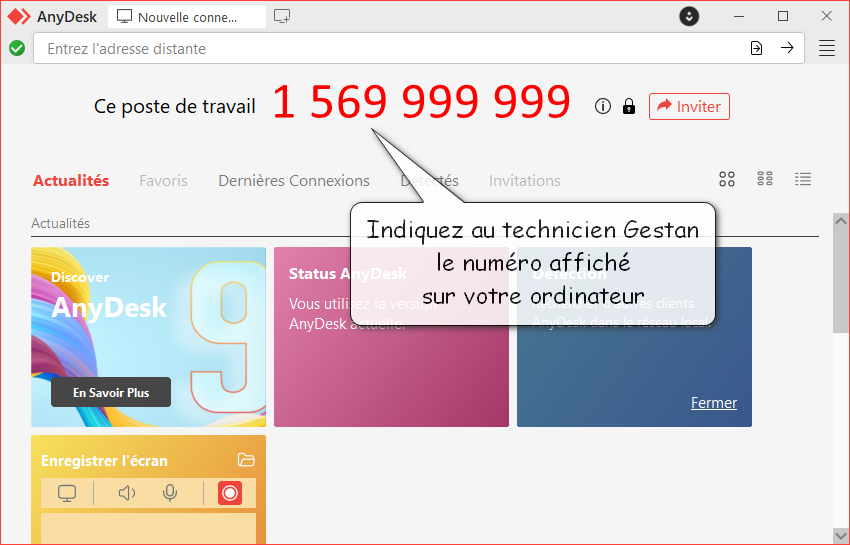Open the Invitations tab
The width and height of the screenshot is (850, 545).
pos(525,181)
